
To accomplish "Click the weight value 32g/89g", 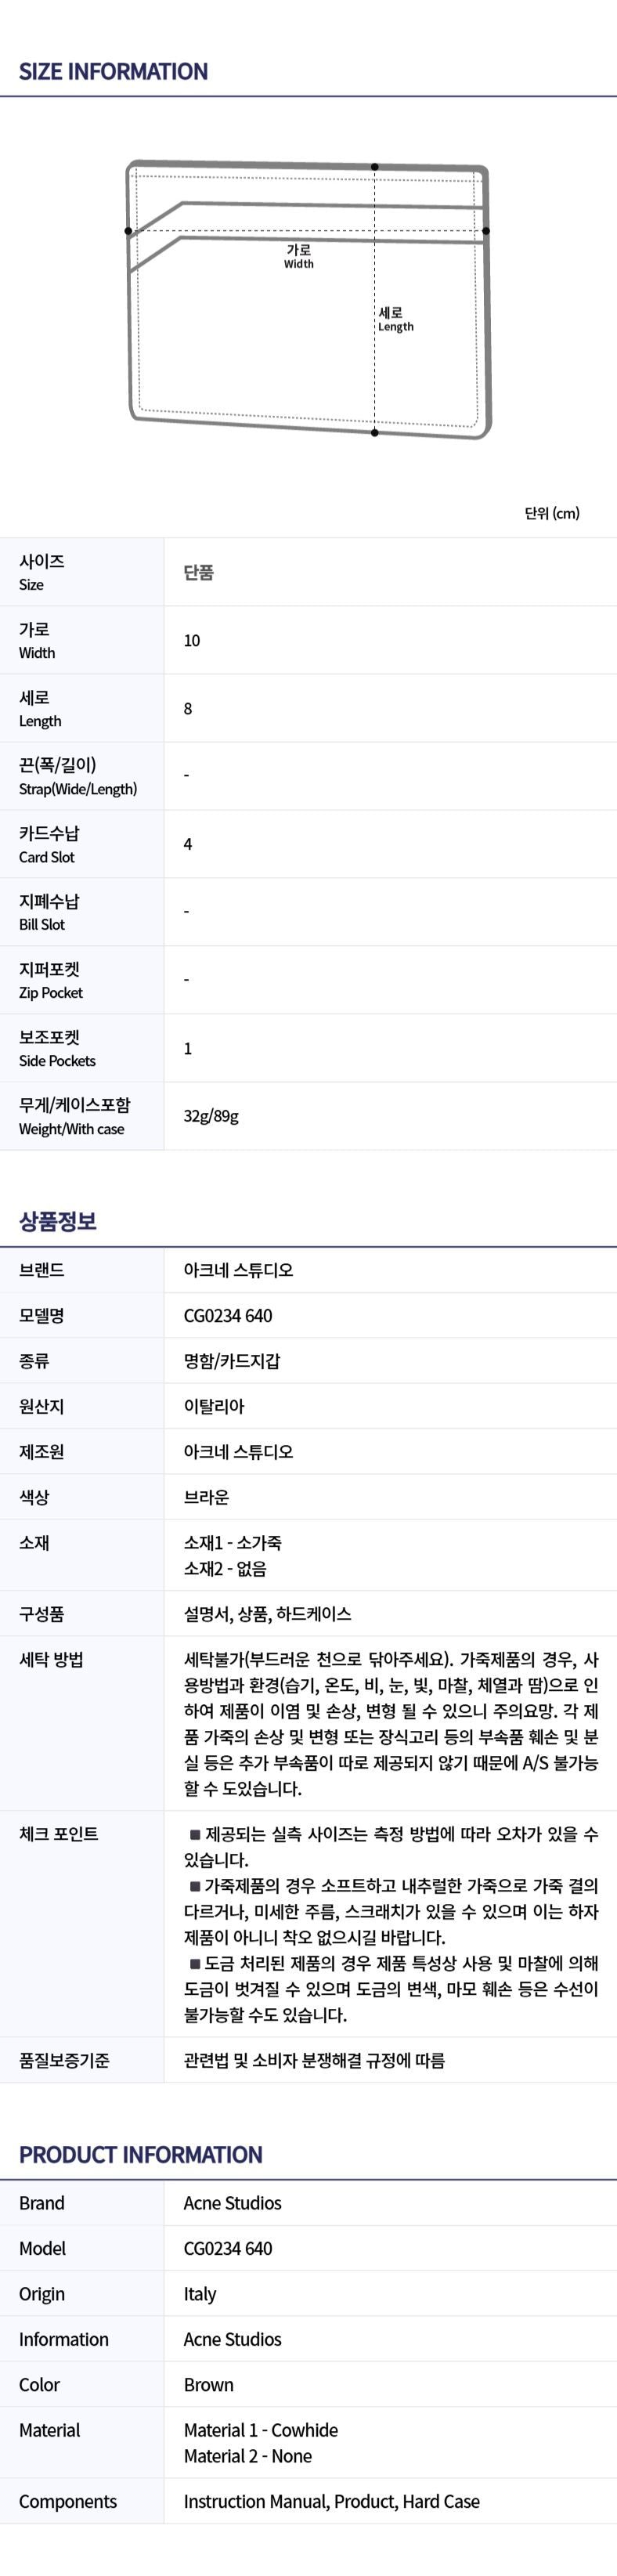I will tap(211, 1116).
